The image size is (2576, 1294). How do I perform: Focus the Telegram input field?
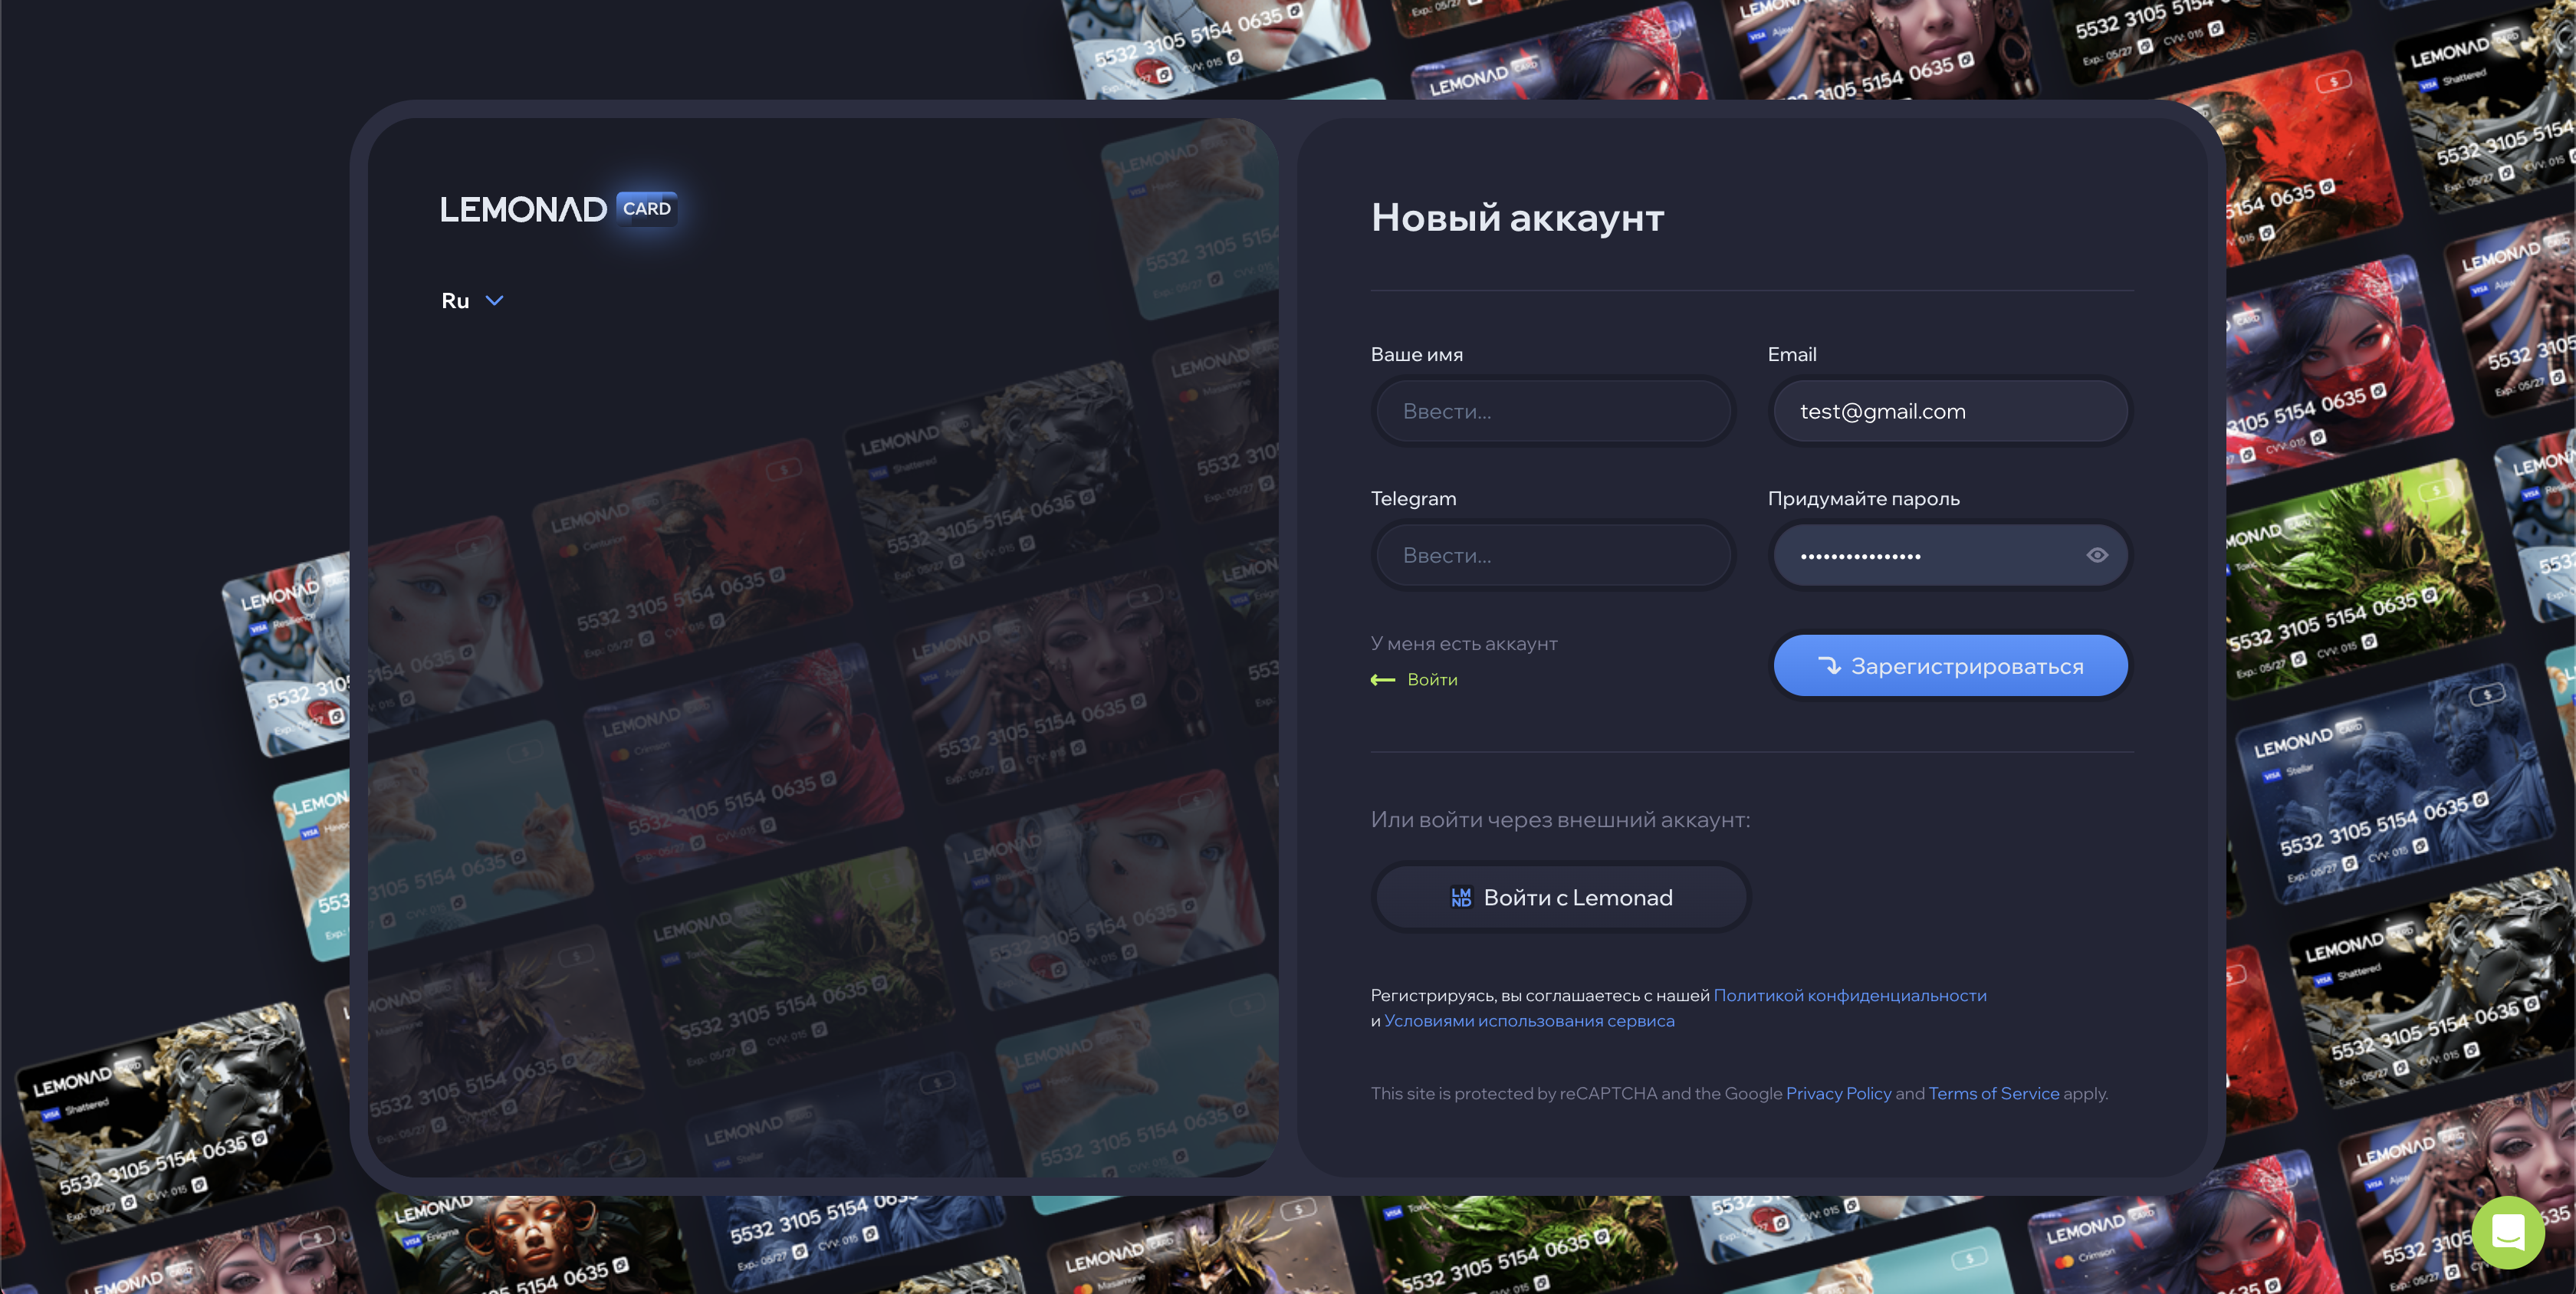pyautogui.click(x=1553, y=555)
